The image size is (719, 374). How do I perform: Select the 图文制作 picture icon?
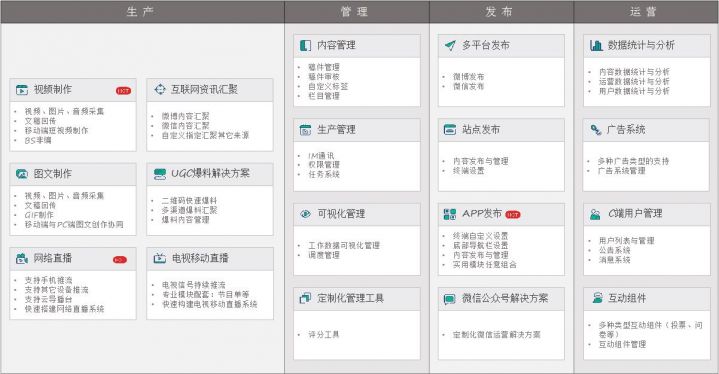tap(22, 174)
